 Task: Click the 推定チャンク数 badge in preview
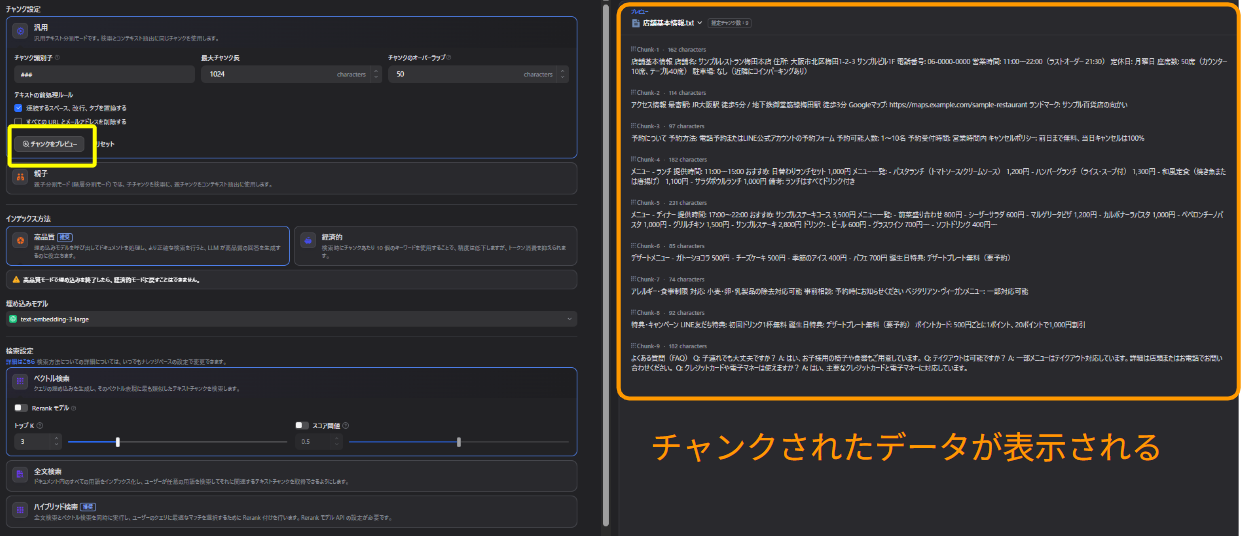pos(730,22)
